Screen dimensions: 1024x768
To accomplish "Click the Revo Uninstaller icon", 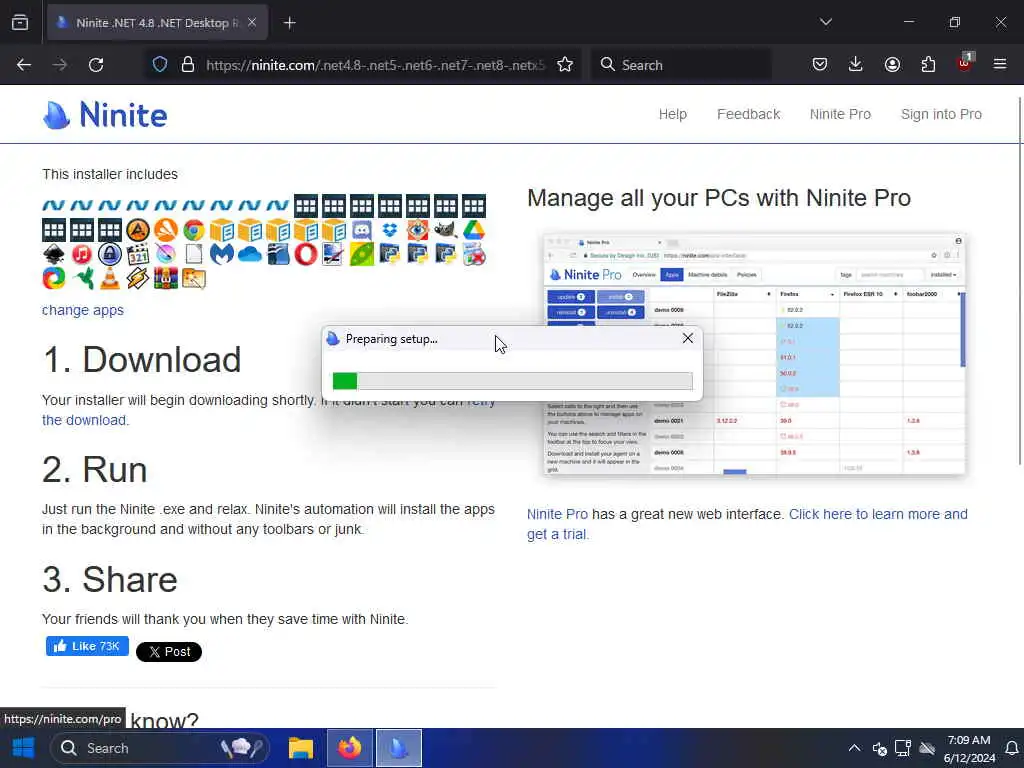I will pyautogui.click(x=474, y=254).
